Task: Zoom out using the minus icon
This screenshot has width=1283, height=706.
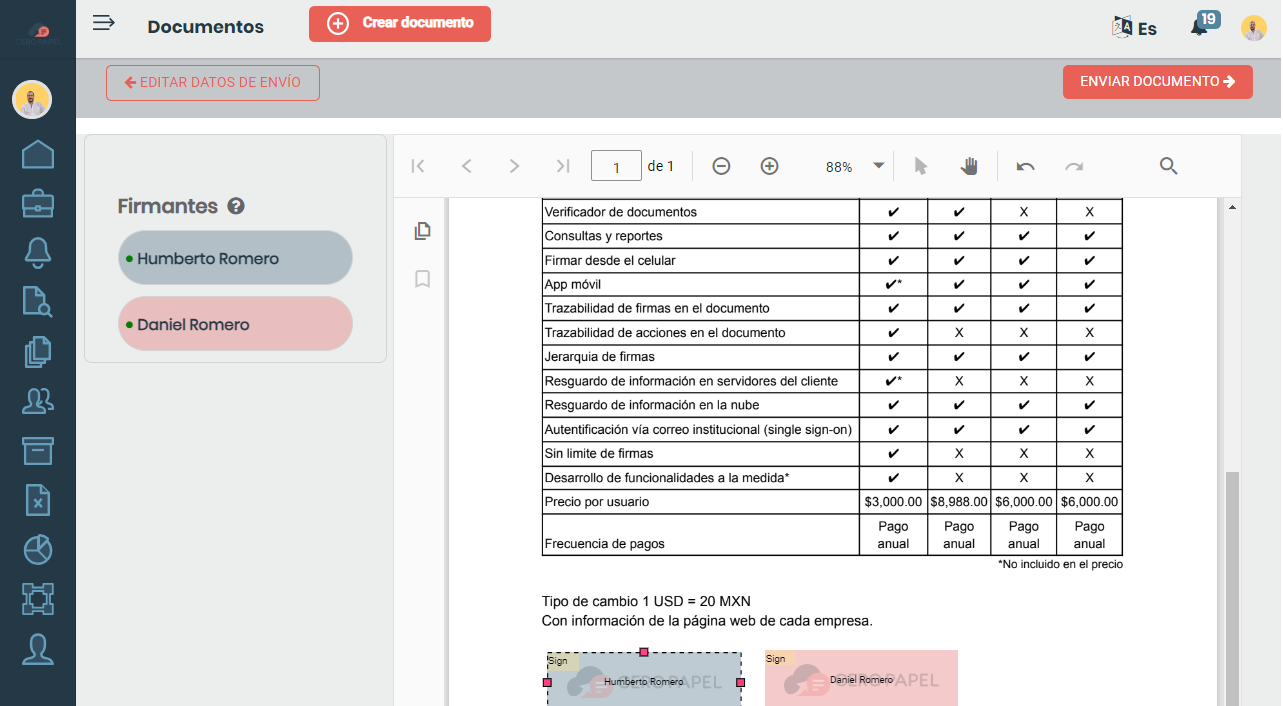Action: (721, 166)
